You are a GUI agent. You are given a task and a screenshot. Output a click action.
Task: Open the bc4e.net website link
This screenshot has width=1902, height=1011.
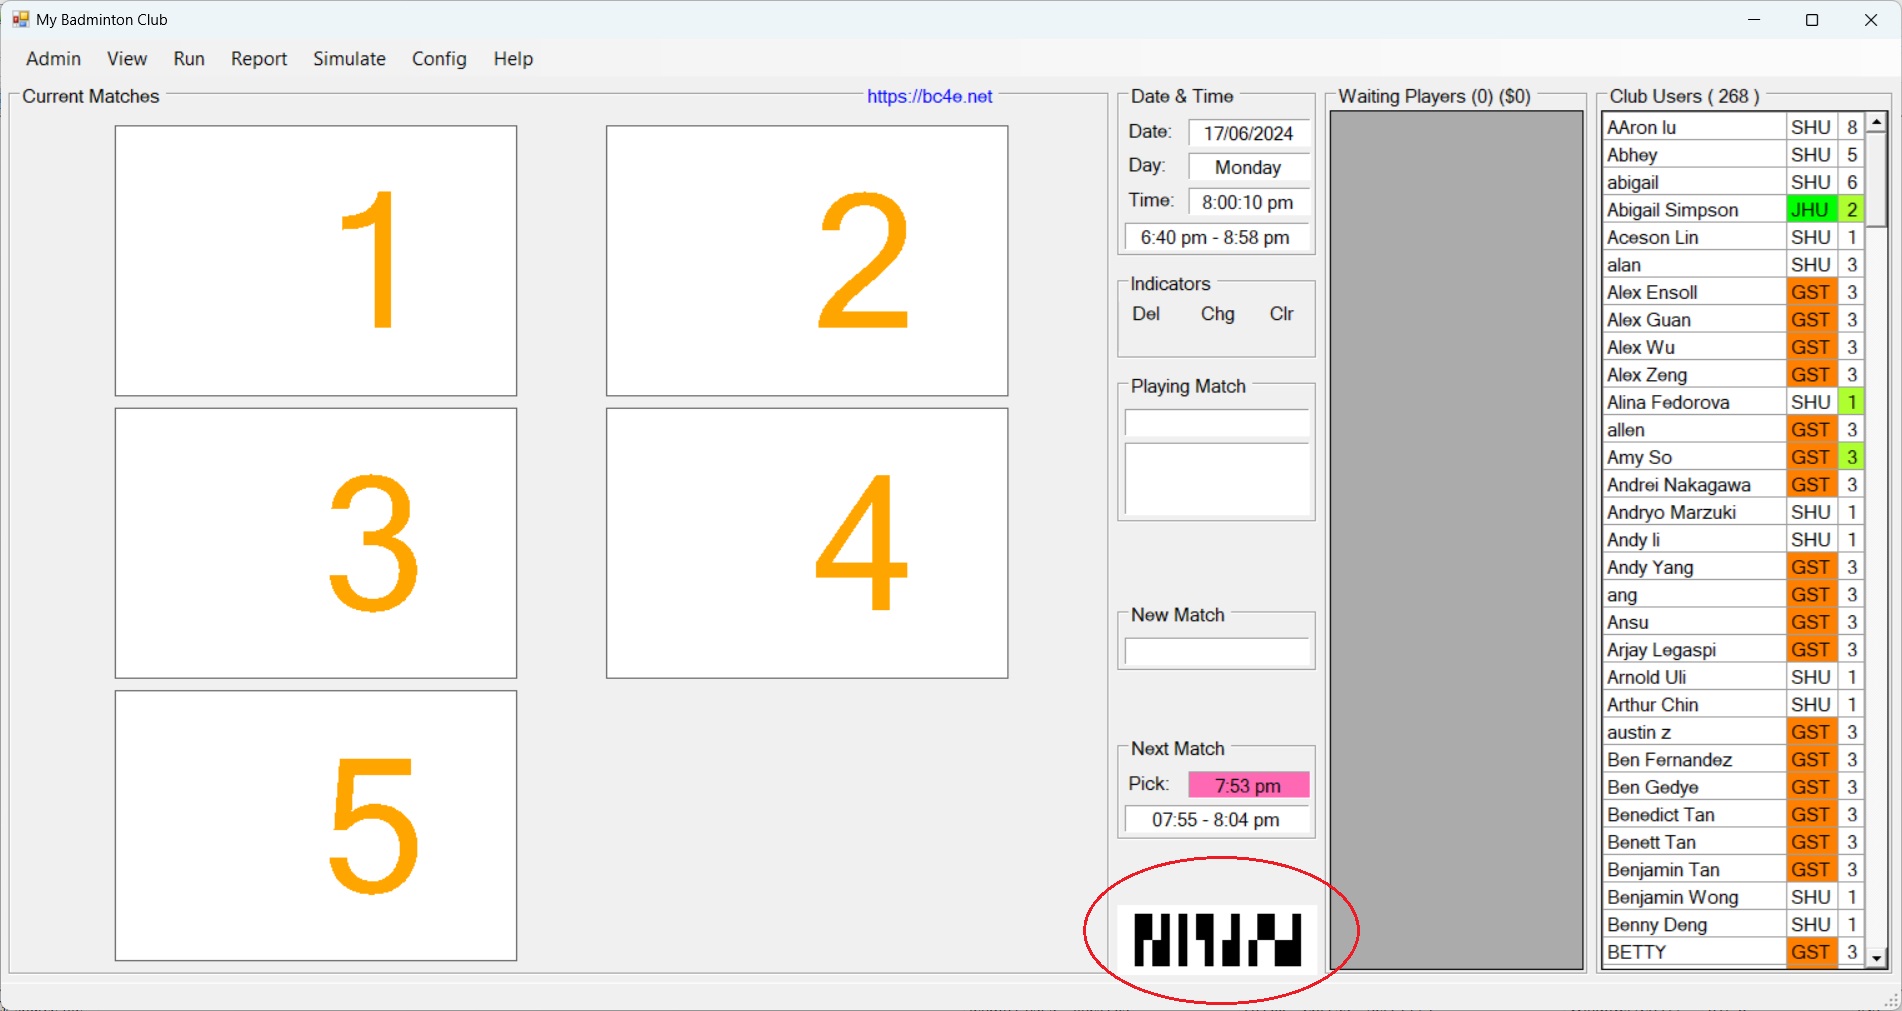(x=929, y=97)
